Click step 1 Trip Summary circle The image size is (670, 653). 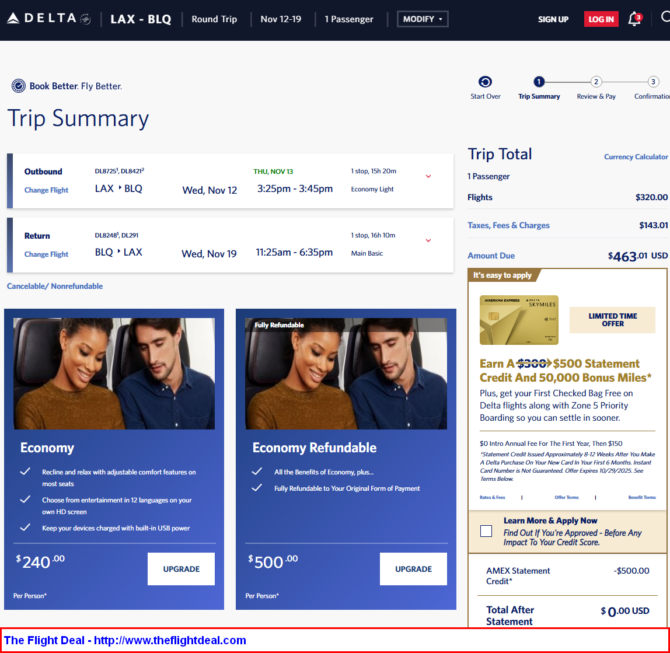click(x=539, y=82)
